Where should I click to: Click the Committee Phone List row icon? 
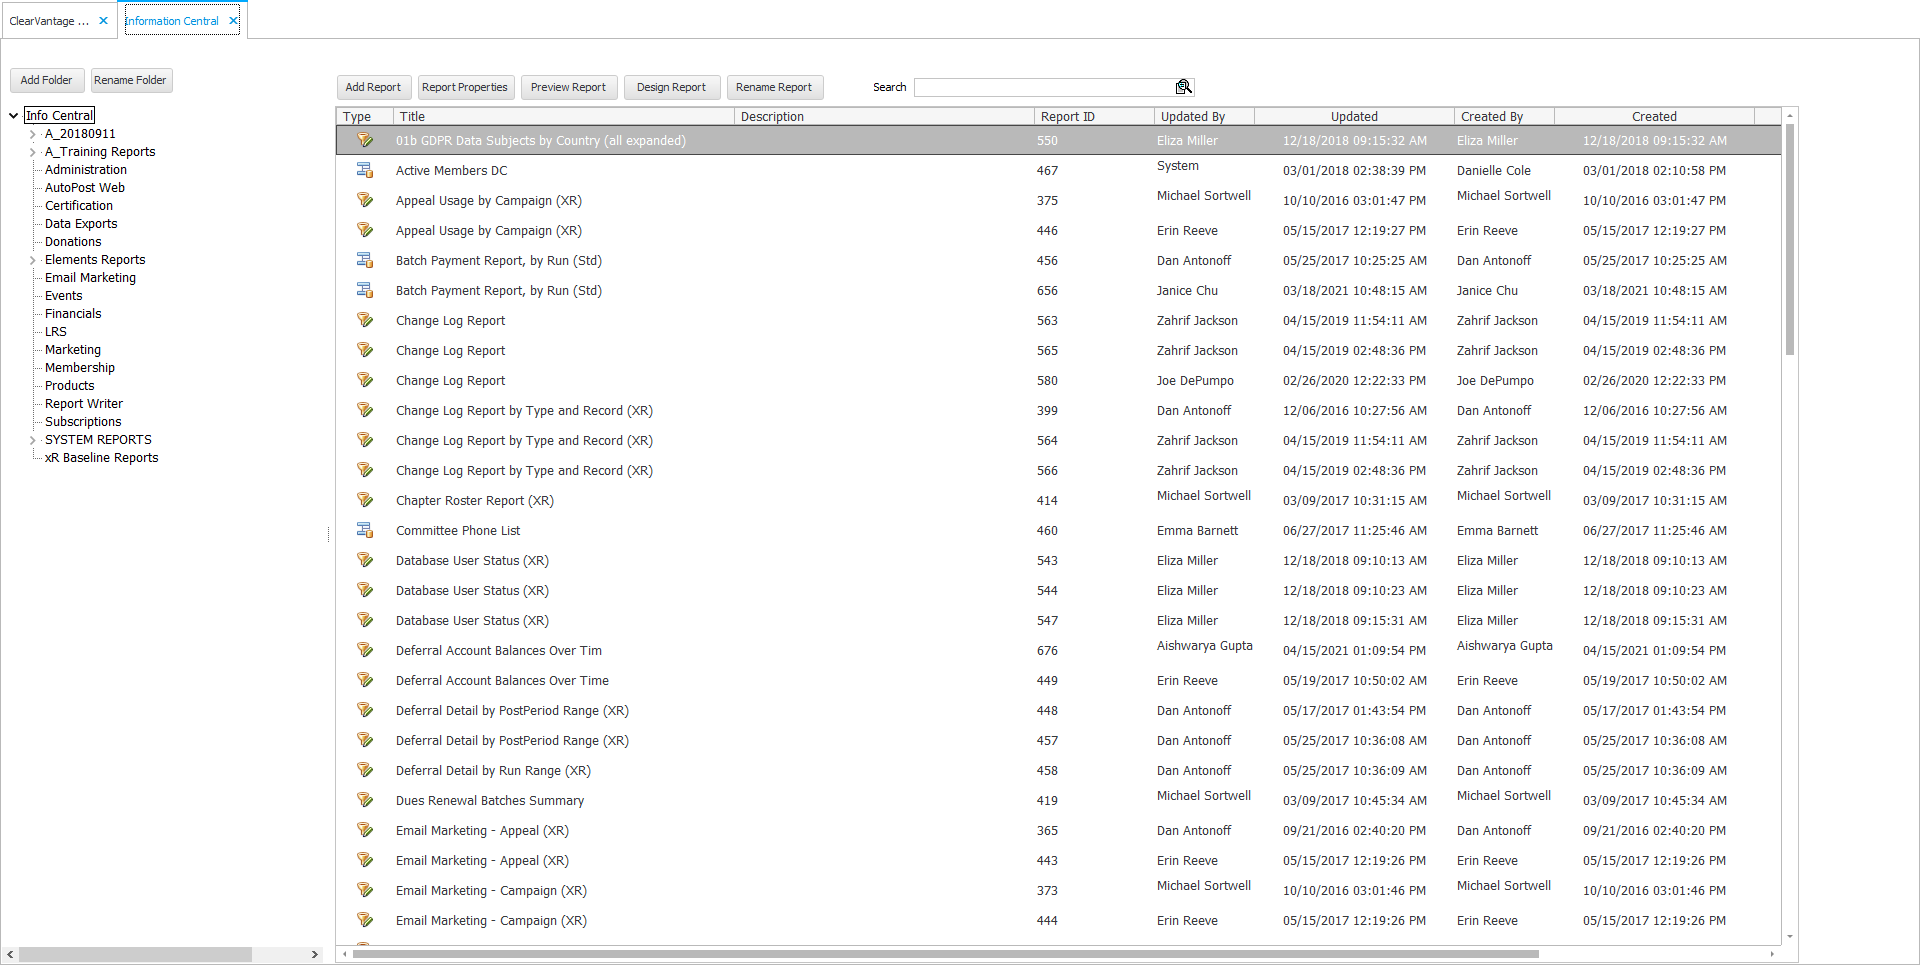[x=365, y=530]
